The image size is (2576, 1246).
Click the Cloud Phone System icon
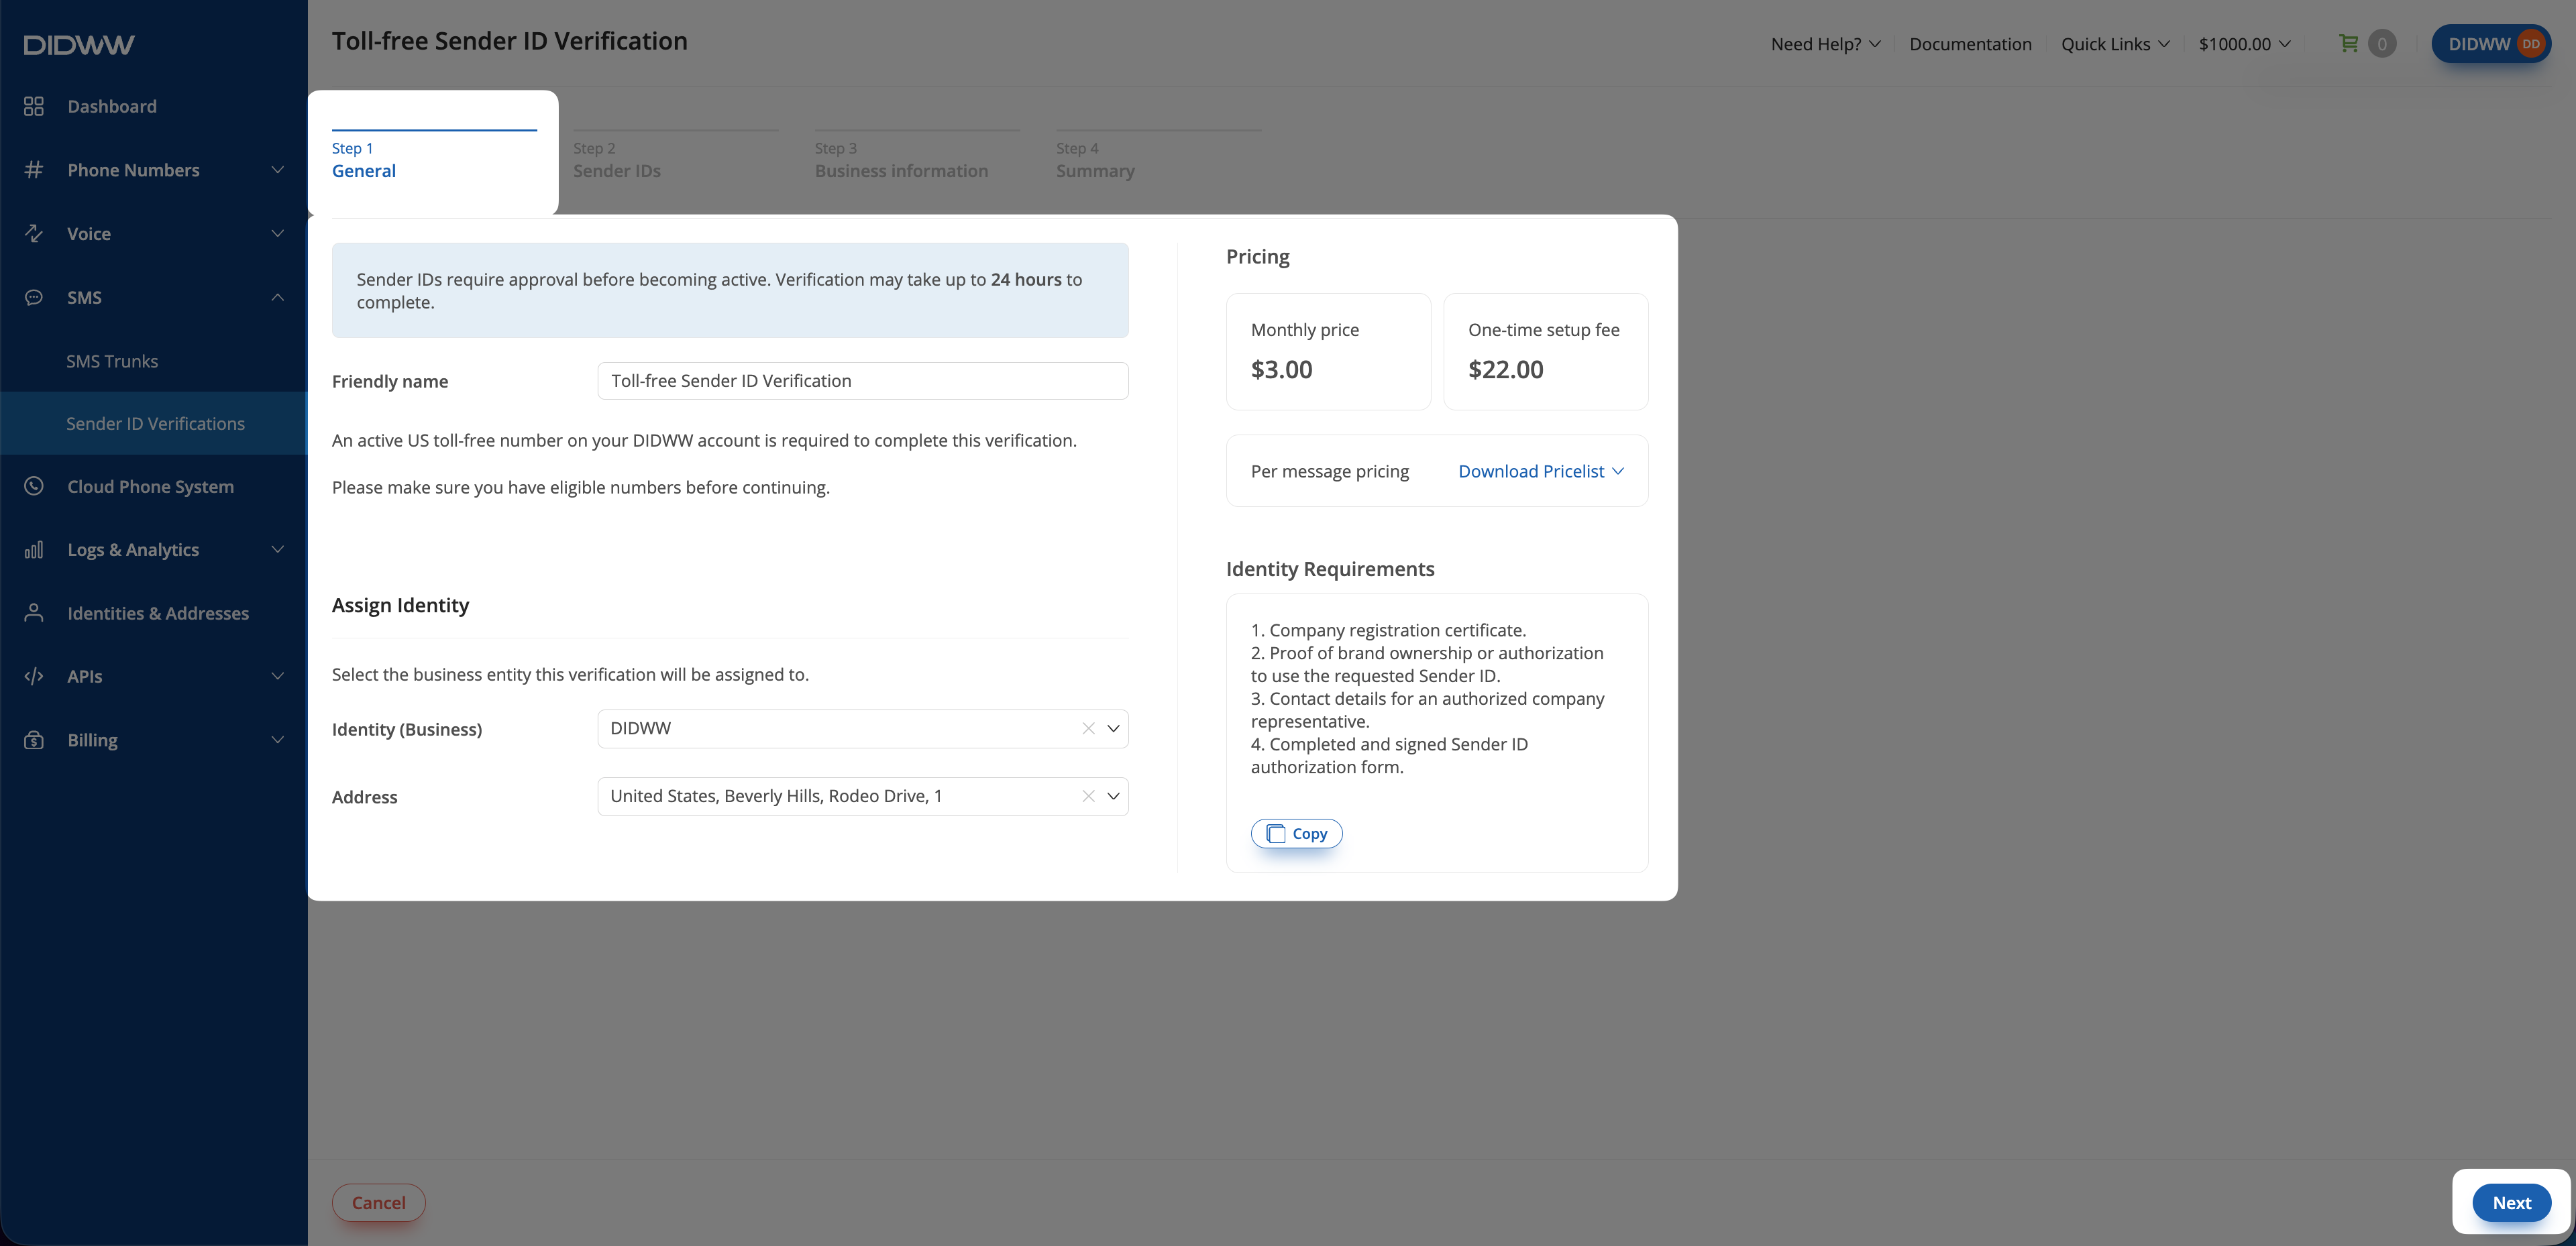34,486
